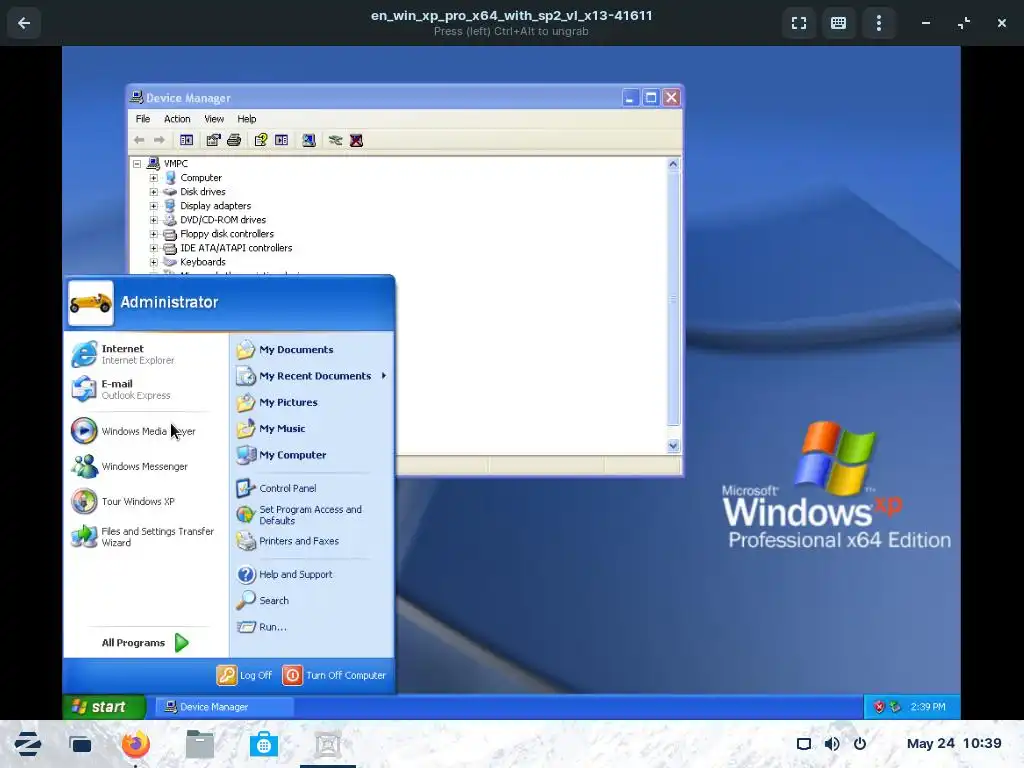1024x768 pixels.
Task: Launch Firefox from the host taskbar
Action: [135, 744]
